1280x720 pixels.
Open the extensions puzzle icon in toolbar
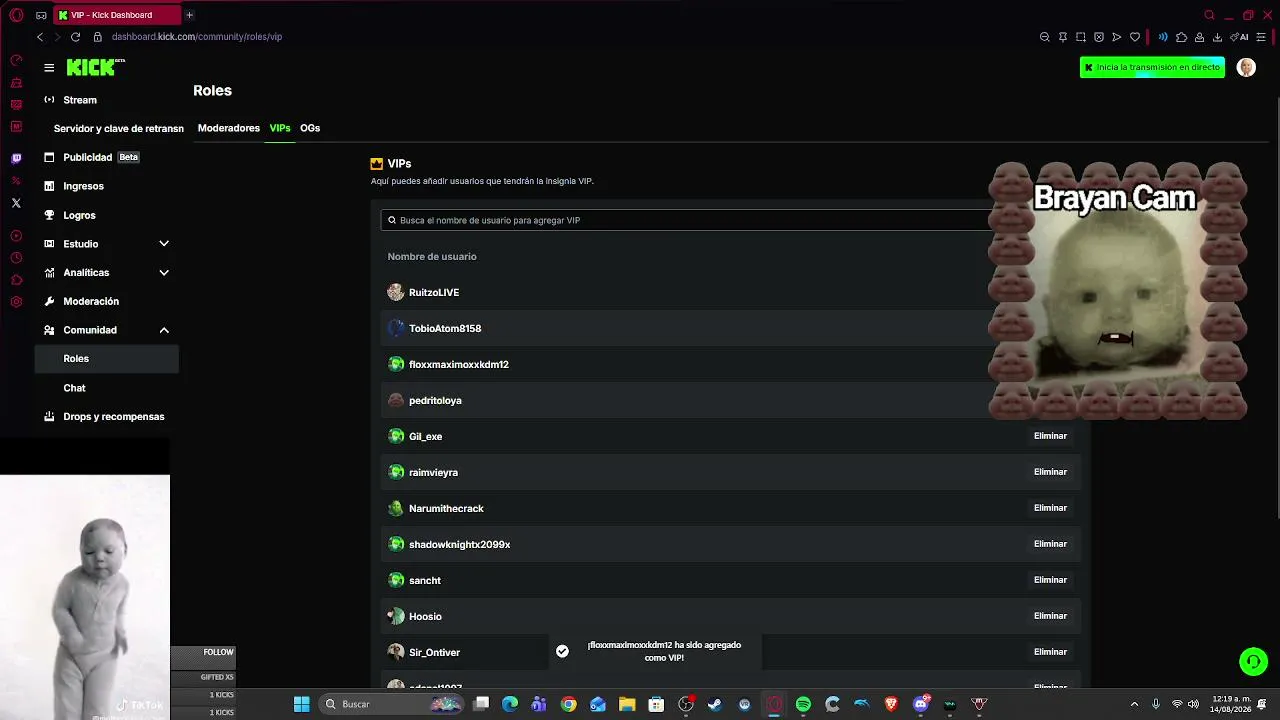(1181, 37)
